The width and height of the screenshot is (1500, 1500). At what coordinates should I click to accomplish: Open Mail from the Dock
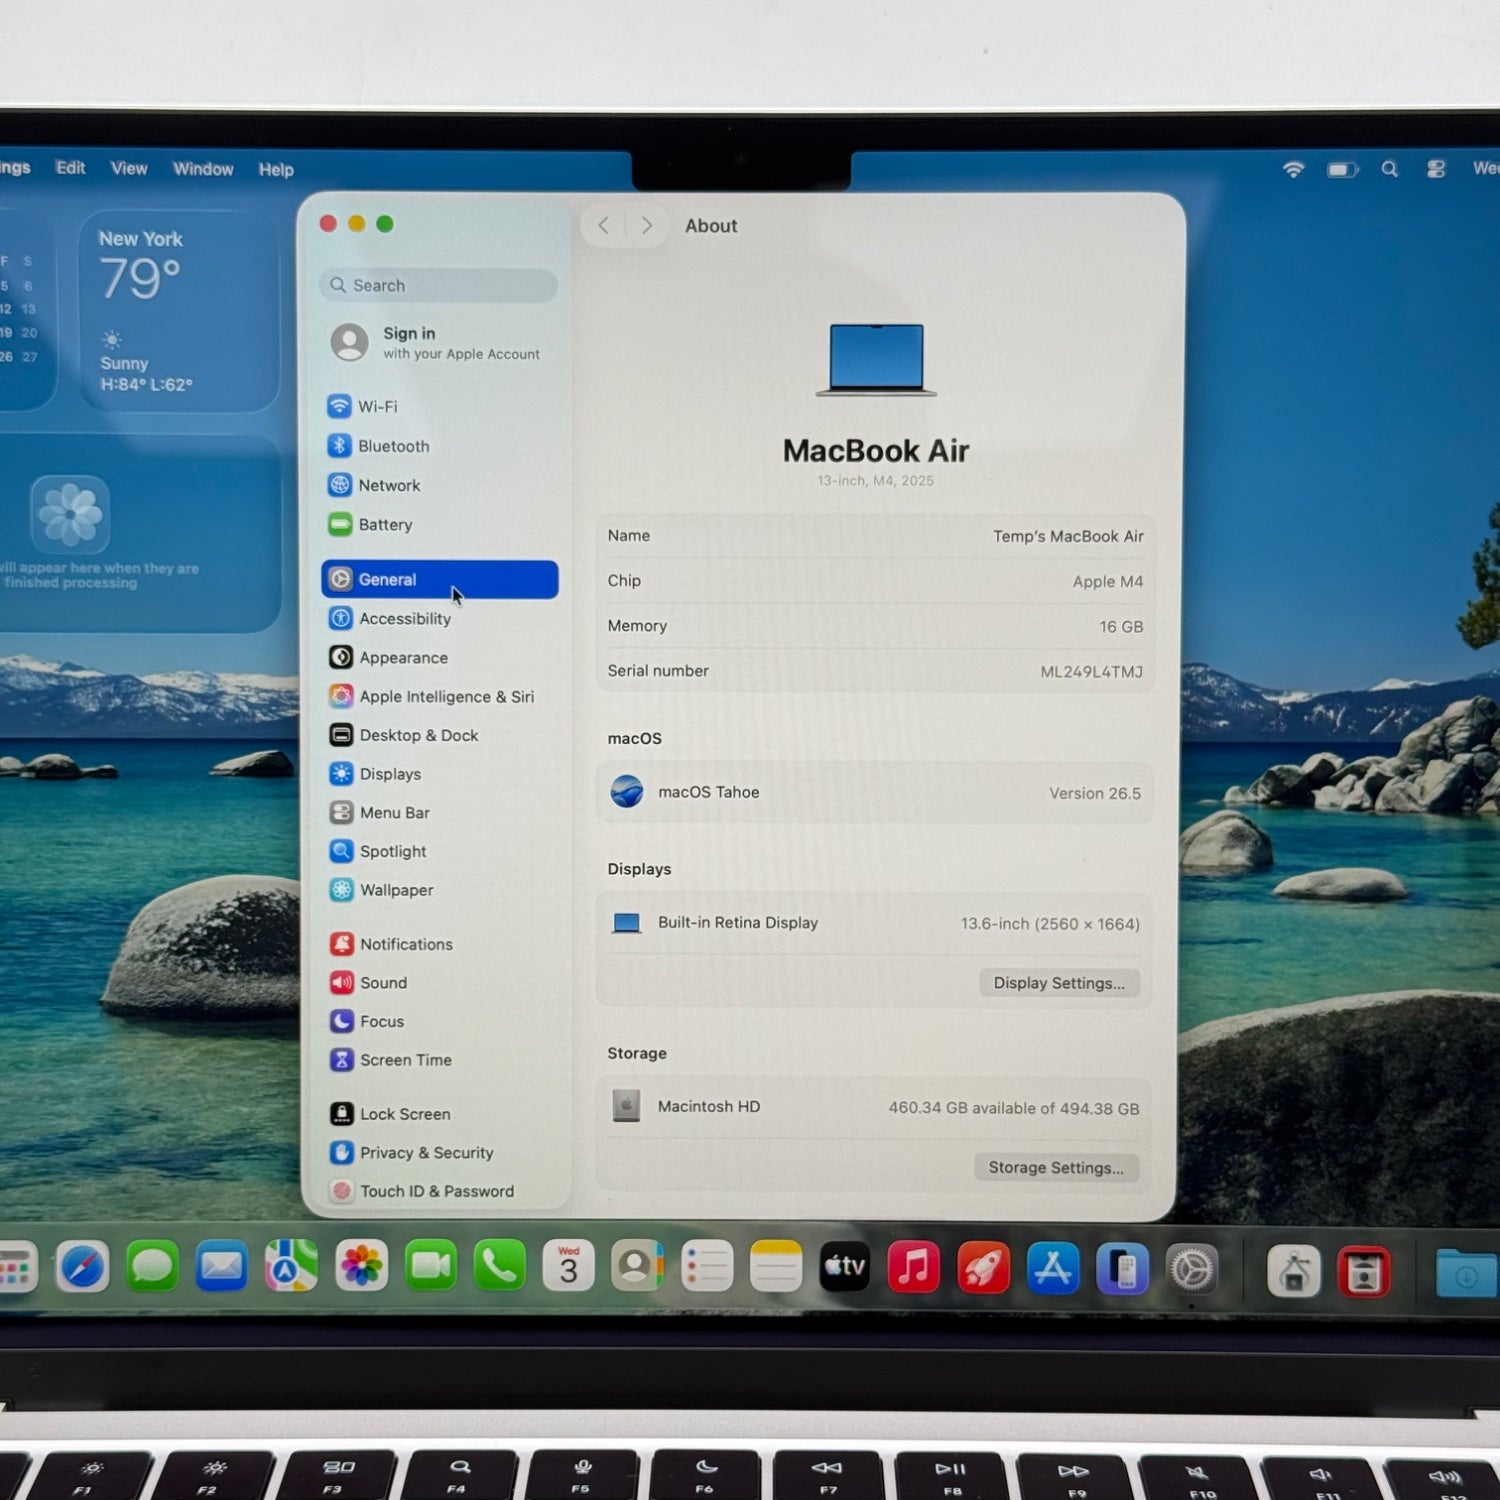coord(222,1267)
